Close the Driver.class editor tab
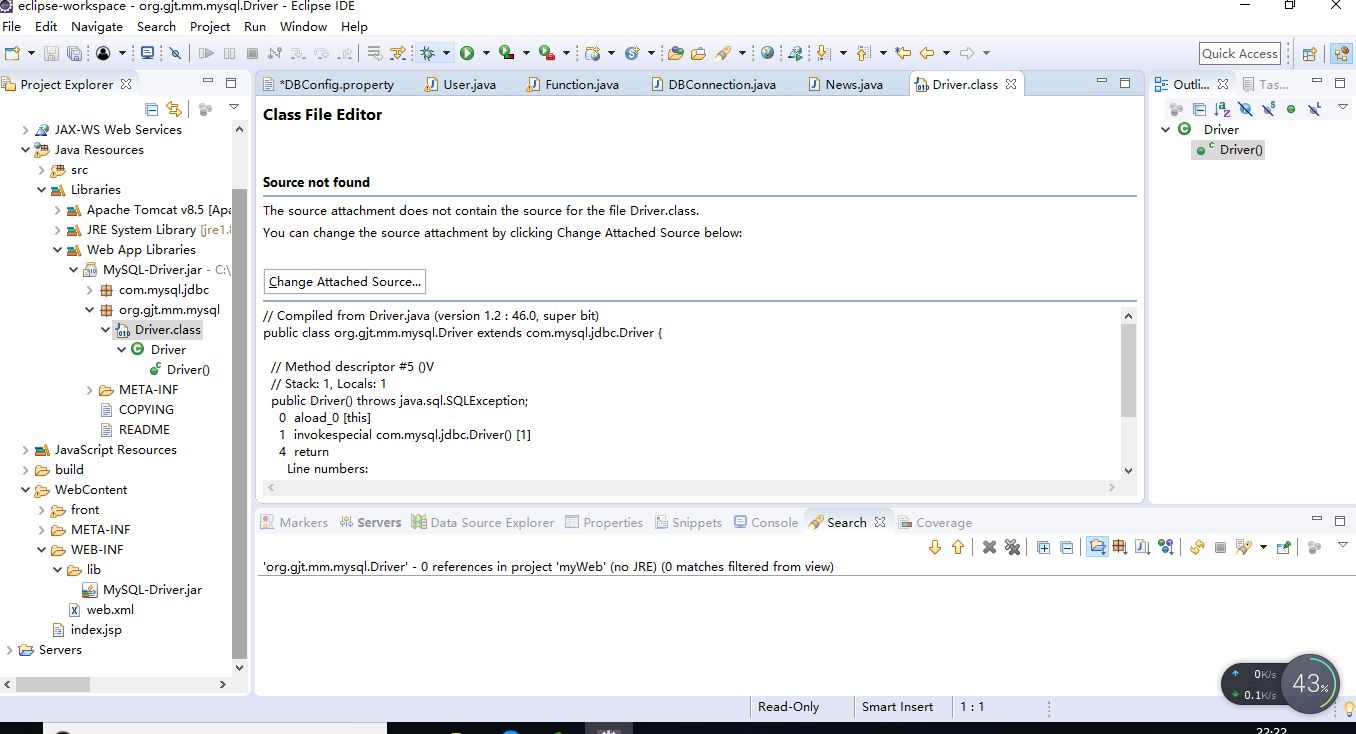1356x734 pixels. pyautogui.click(x=1011, y=85)
